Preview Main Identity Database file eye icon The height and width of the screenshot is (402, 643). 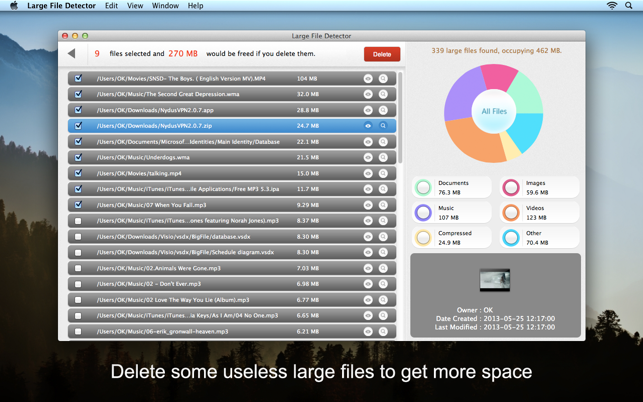point(368,142)
